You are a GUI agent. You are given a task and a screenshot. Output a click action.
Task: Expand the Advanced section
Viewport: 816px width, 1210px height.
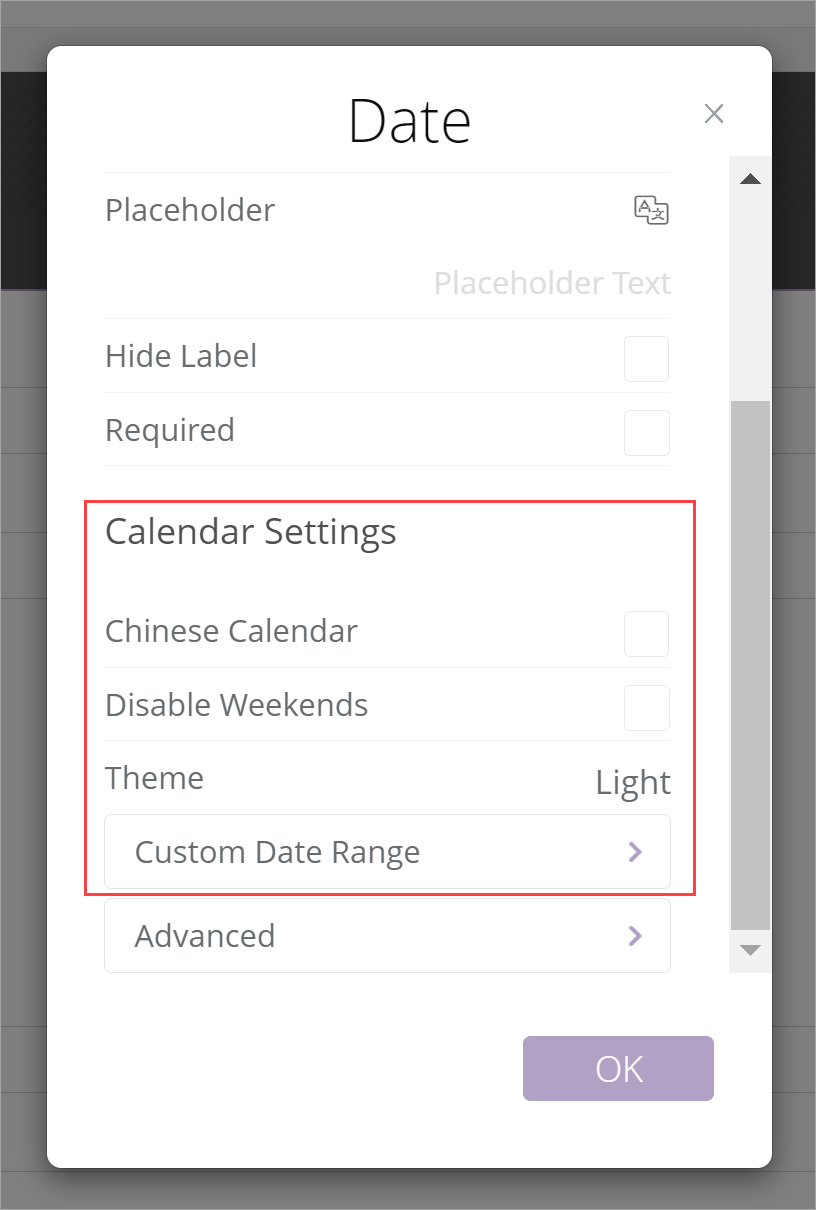pos(387,936)
